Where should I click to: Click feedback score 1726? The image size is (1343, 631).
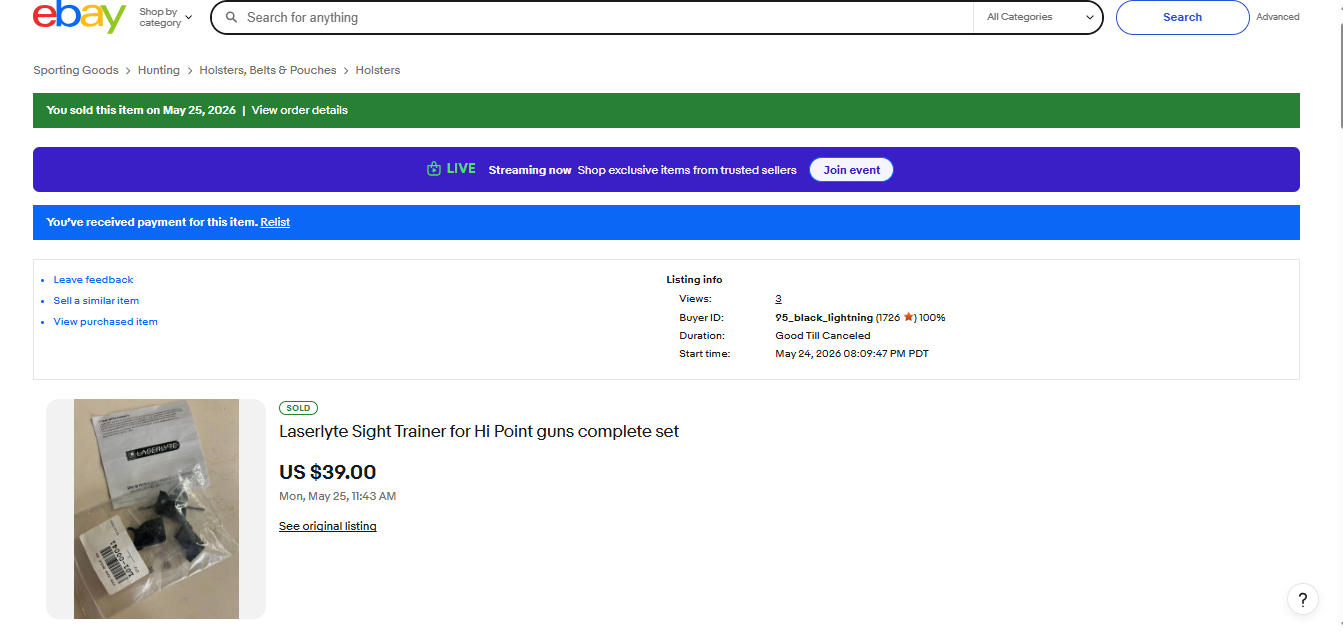(890, 317)
